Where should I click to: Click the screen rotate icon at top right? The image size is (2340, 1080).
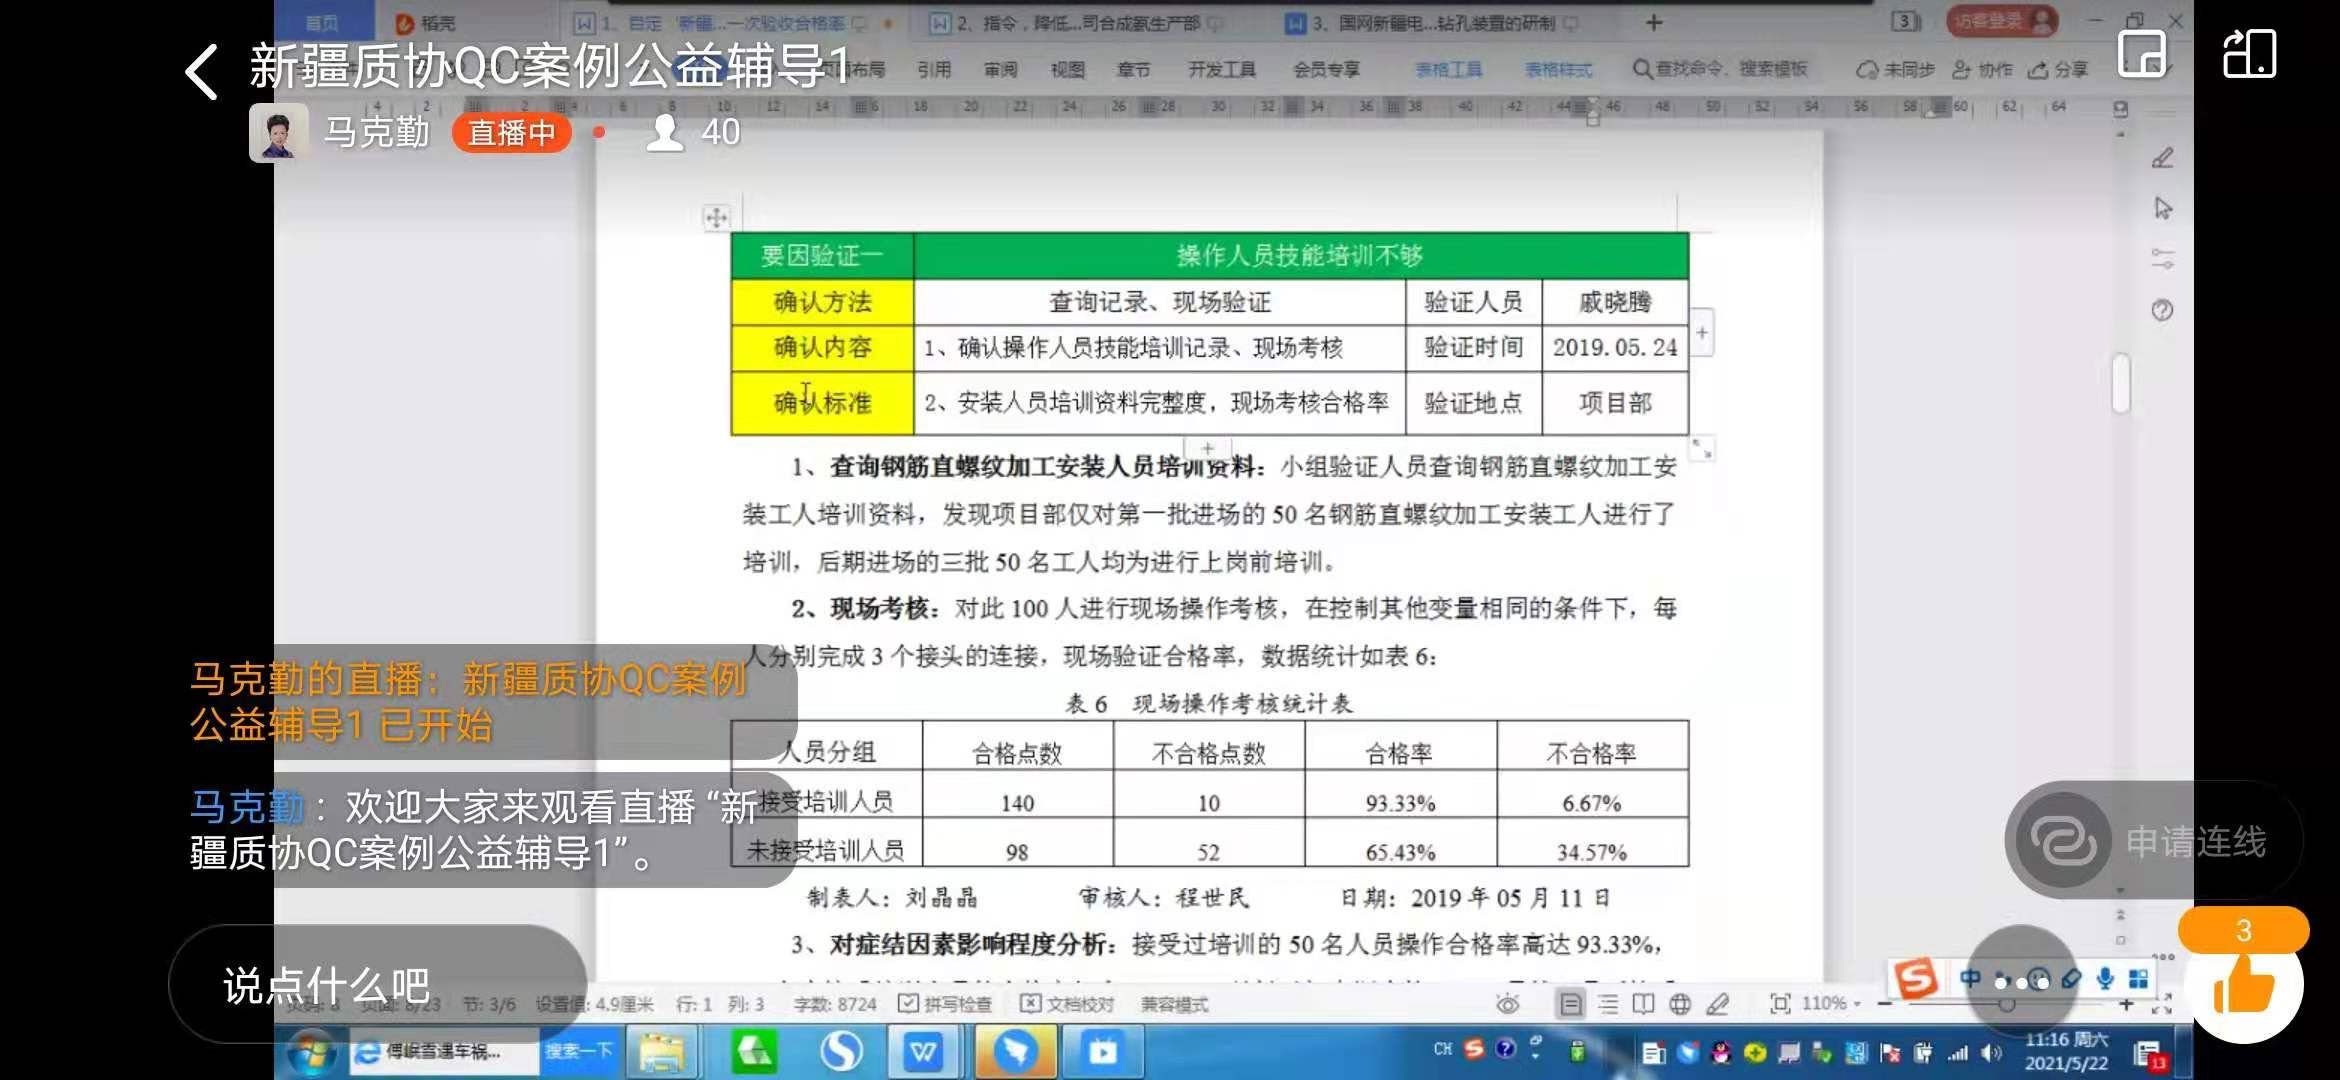pyautogui.click(x=2249, y=54)
